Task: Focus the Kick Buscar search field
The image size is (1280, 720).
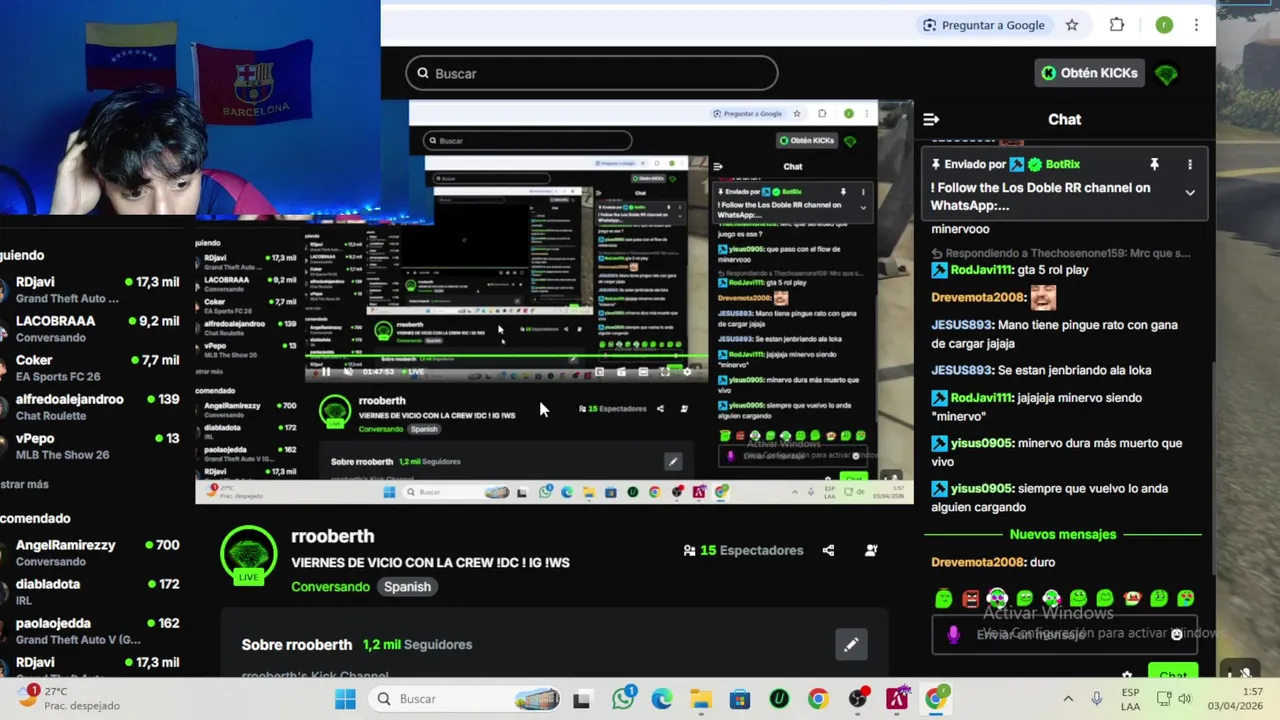Action: pos(592,73)
